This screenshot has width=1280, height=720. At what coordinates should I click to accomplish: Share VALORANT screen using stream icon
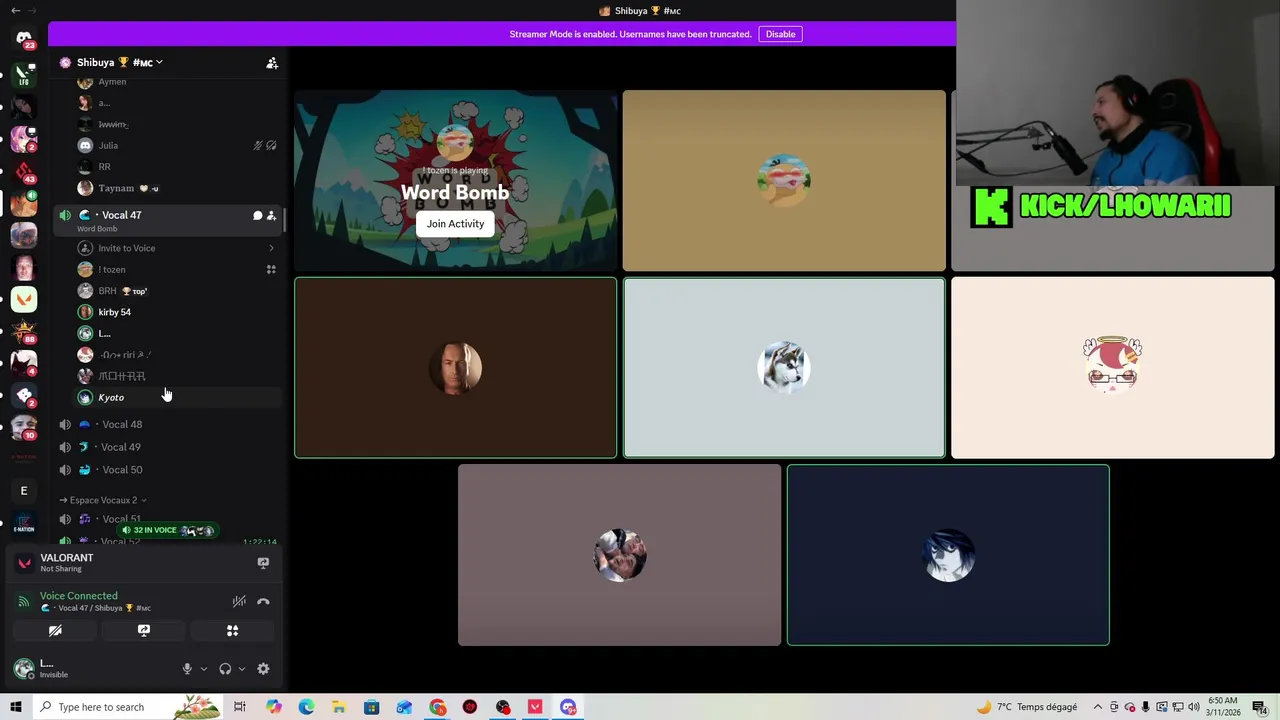[x=263, y=563]
